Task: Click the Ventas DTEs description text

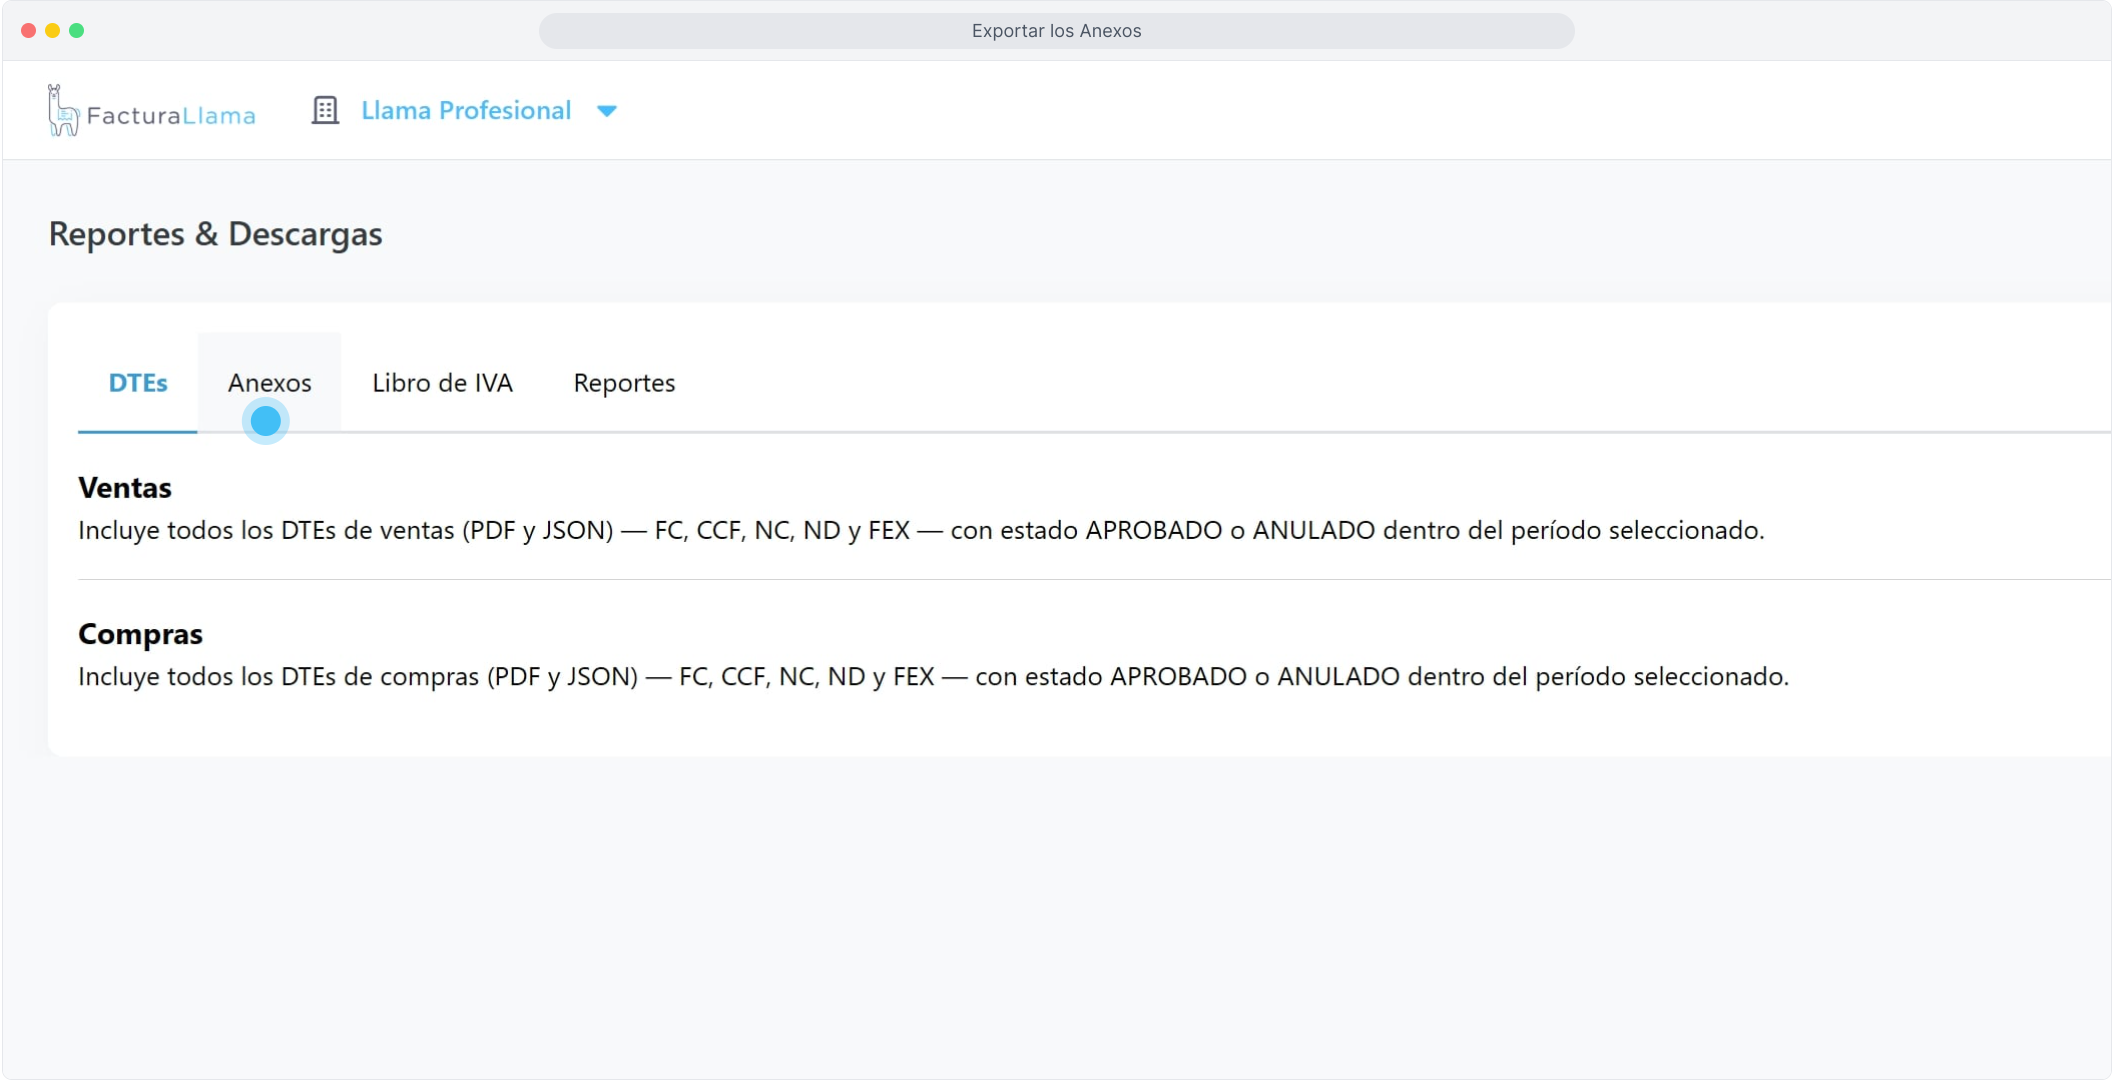Action: (920, 530)
